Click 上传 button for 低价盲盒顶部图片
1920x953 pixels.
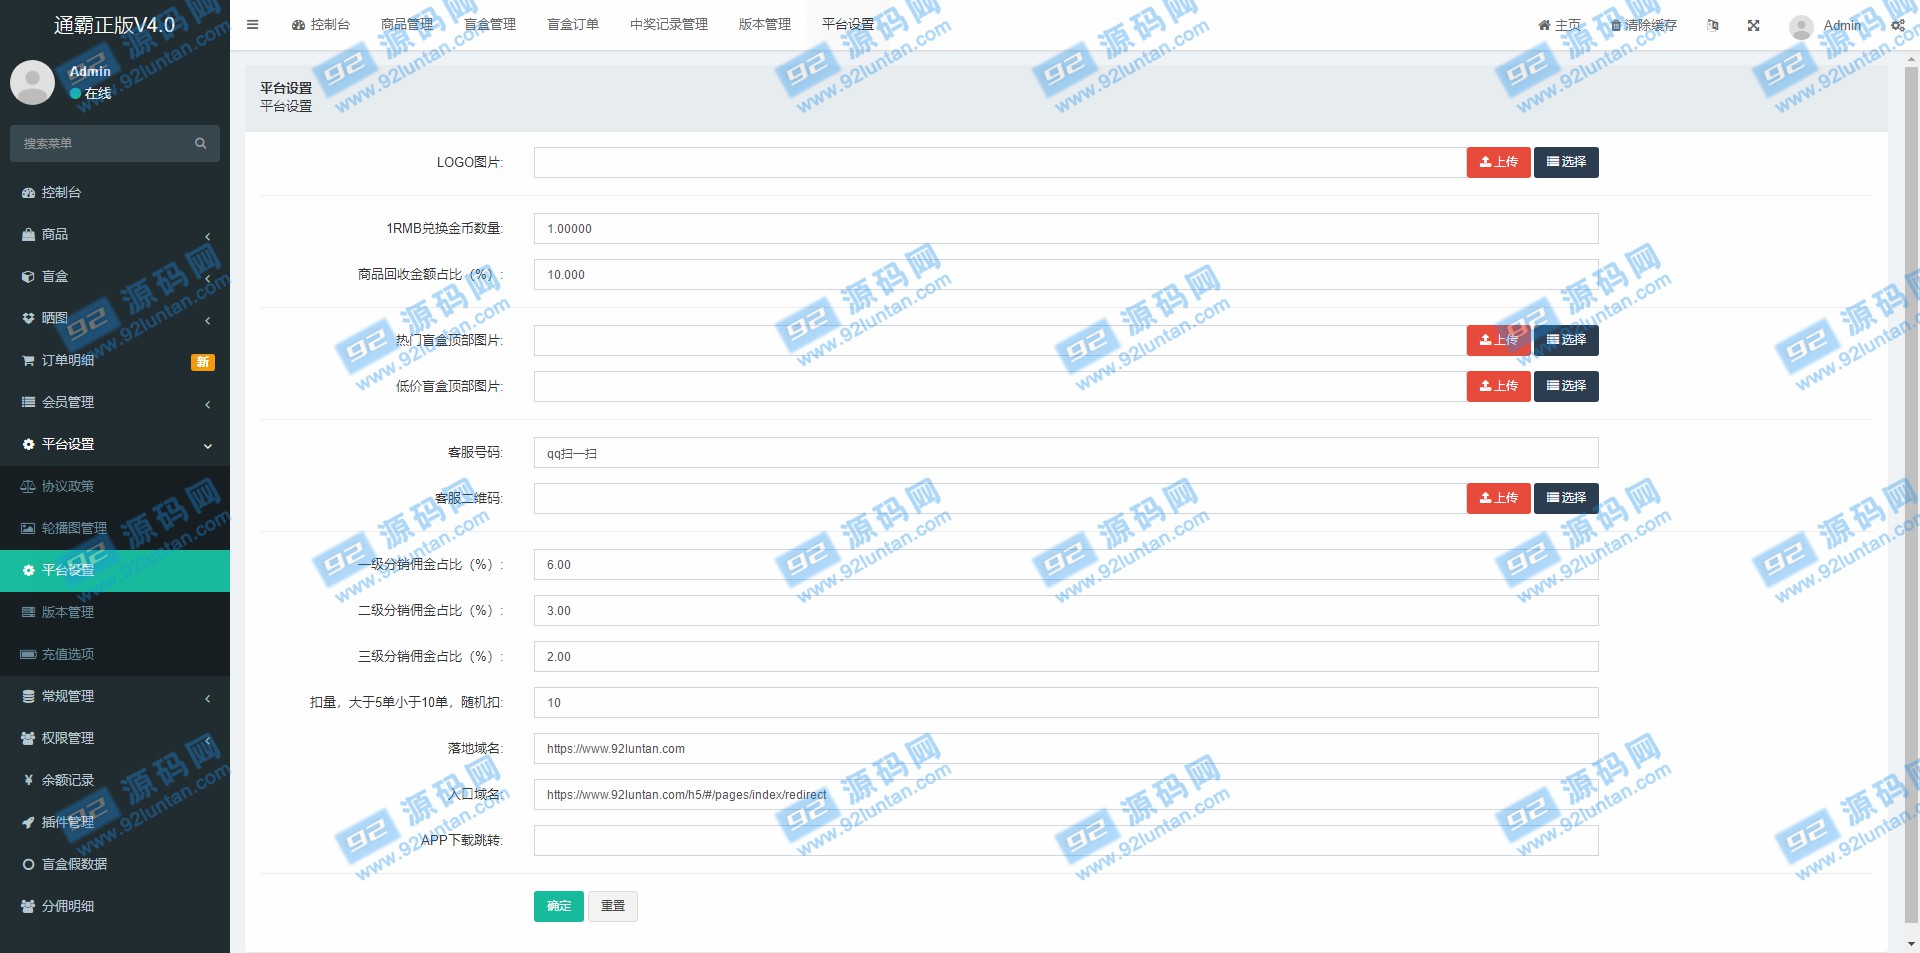[x=1498, y=386]
